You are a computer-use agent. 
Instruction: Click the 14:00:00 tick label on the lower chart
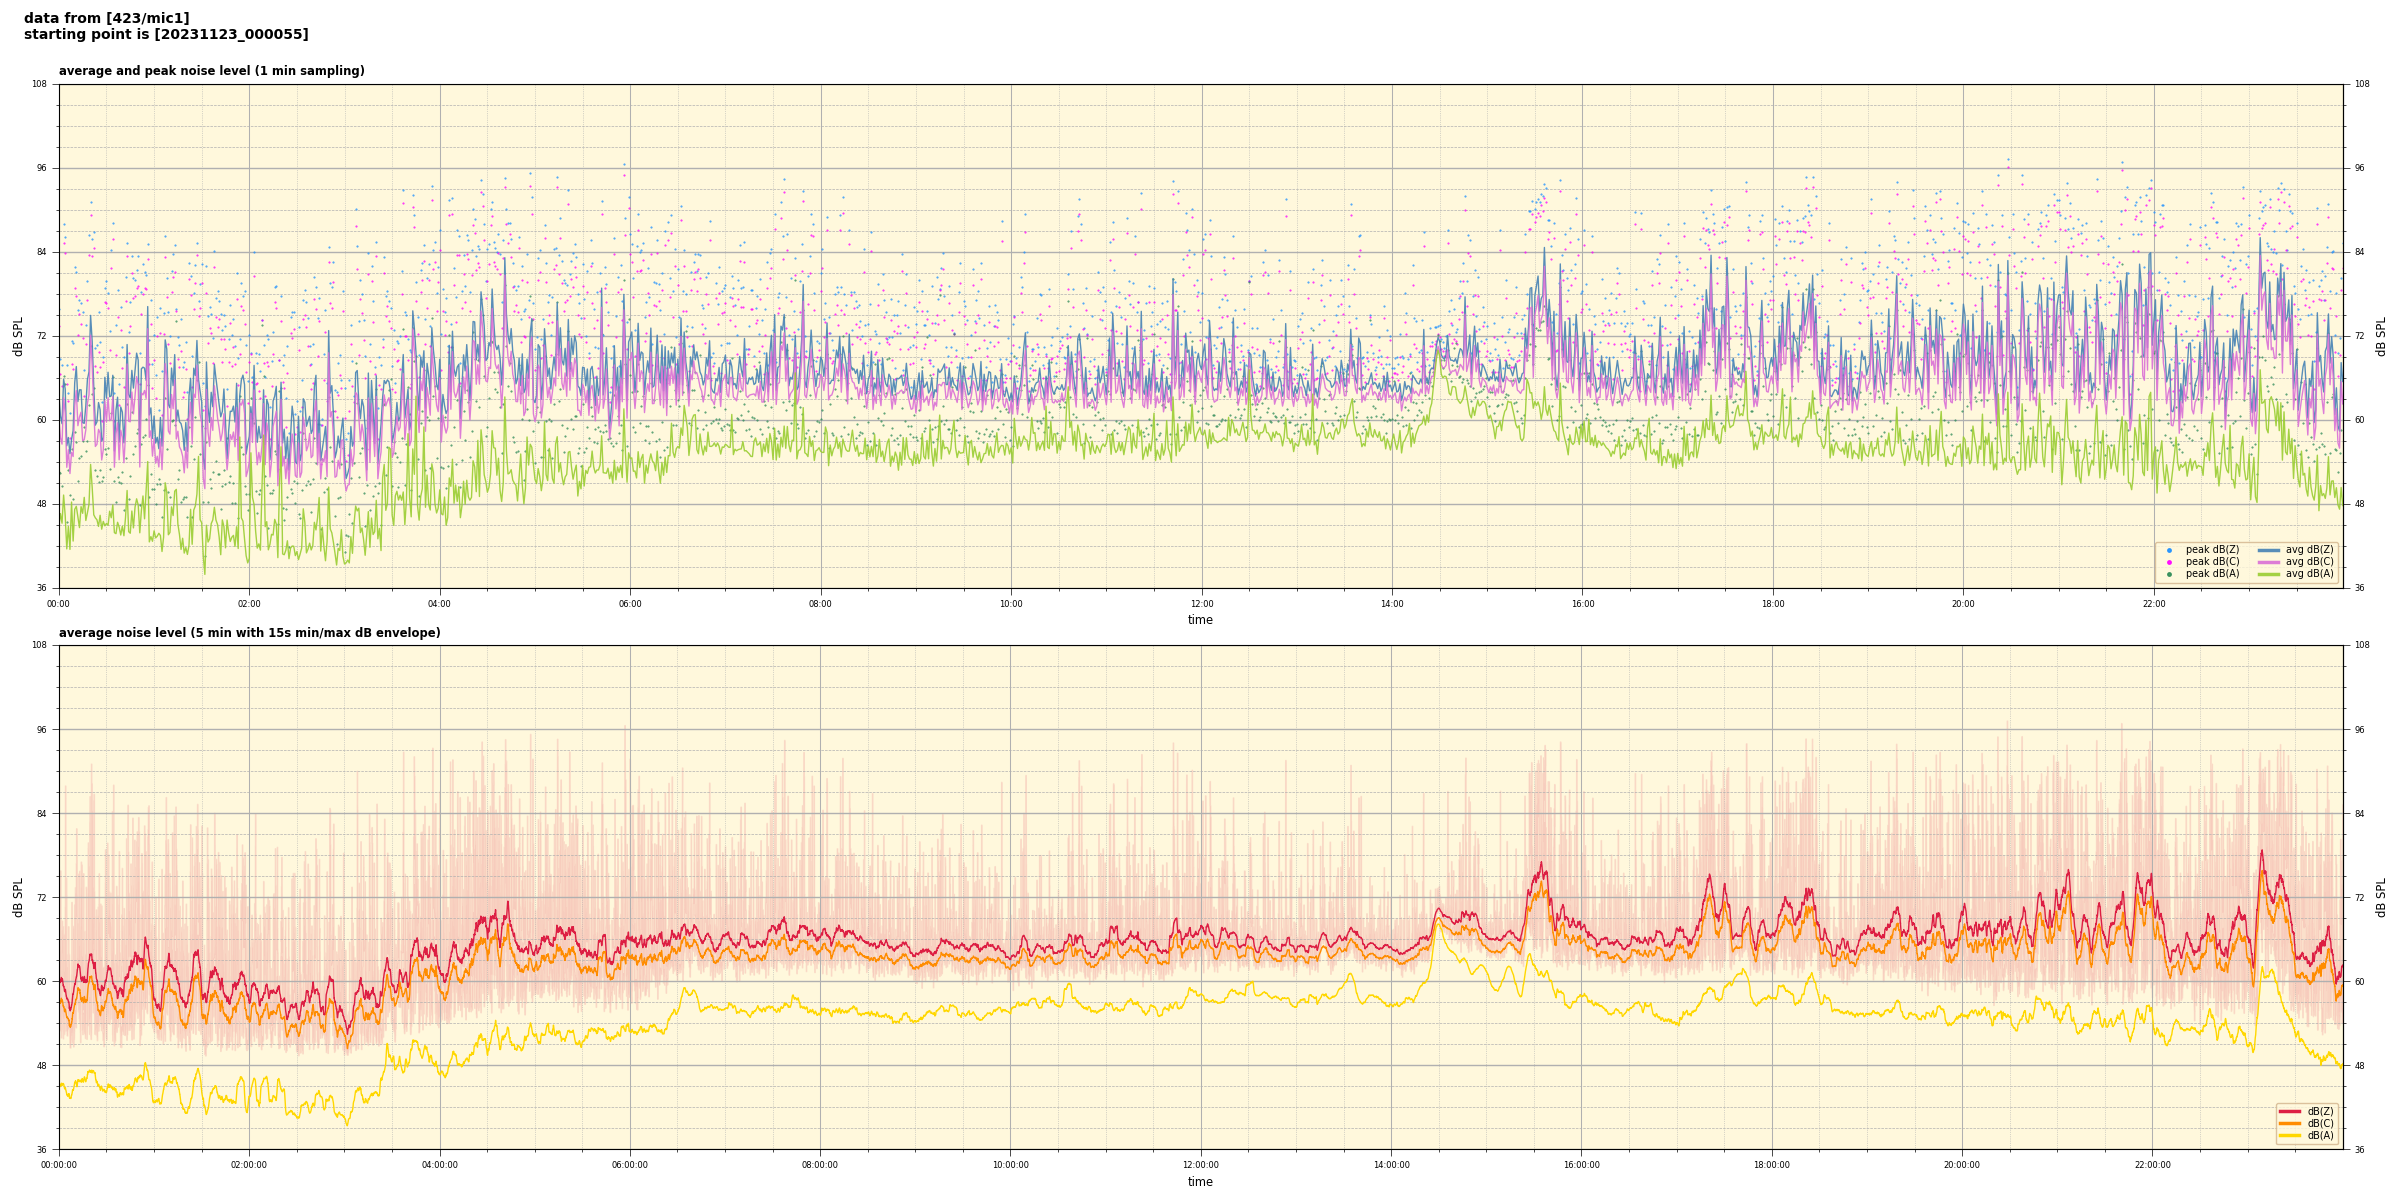point(1391,1165)
